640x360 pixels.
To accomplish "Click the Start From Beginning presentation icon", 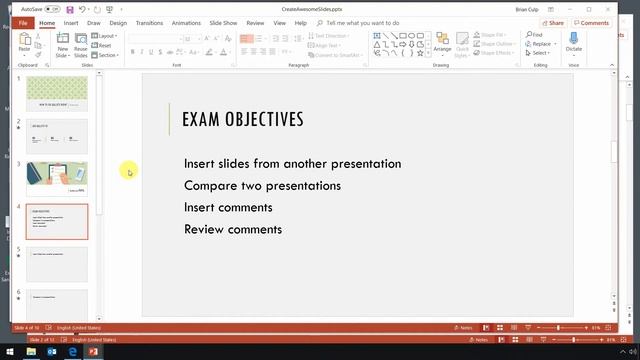I will coord(109,9).
